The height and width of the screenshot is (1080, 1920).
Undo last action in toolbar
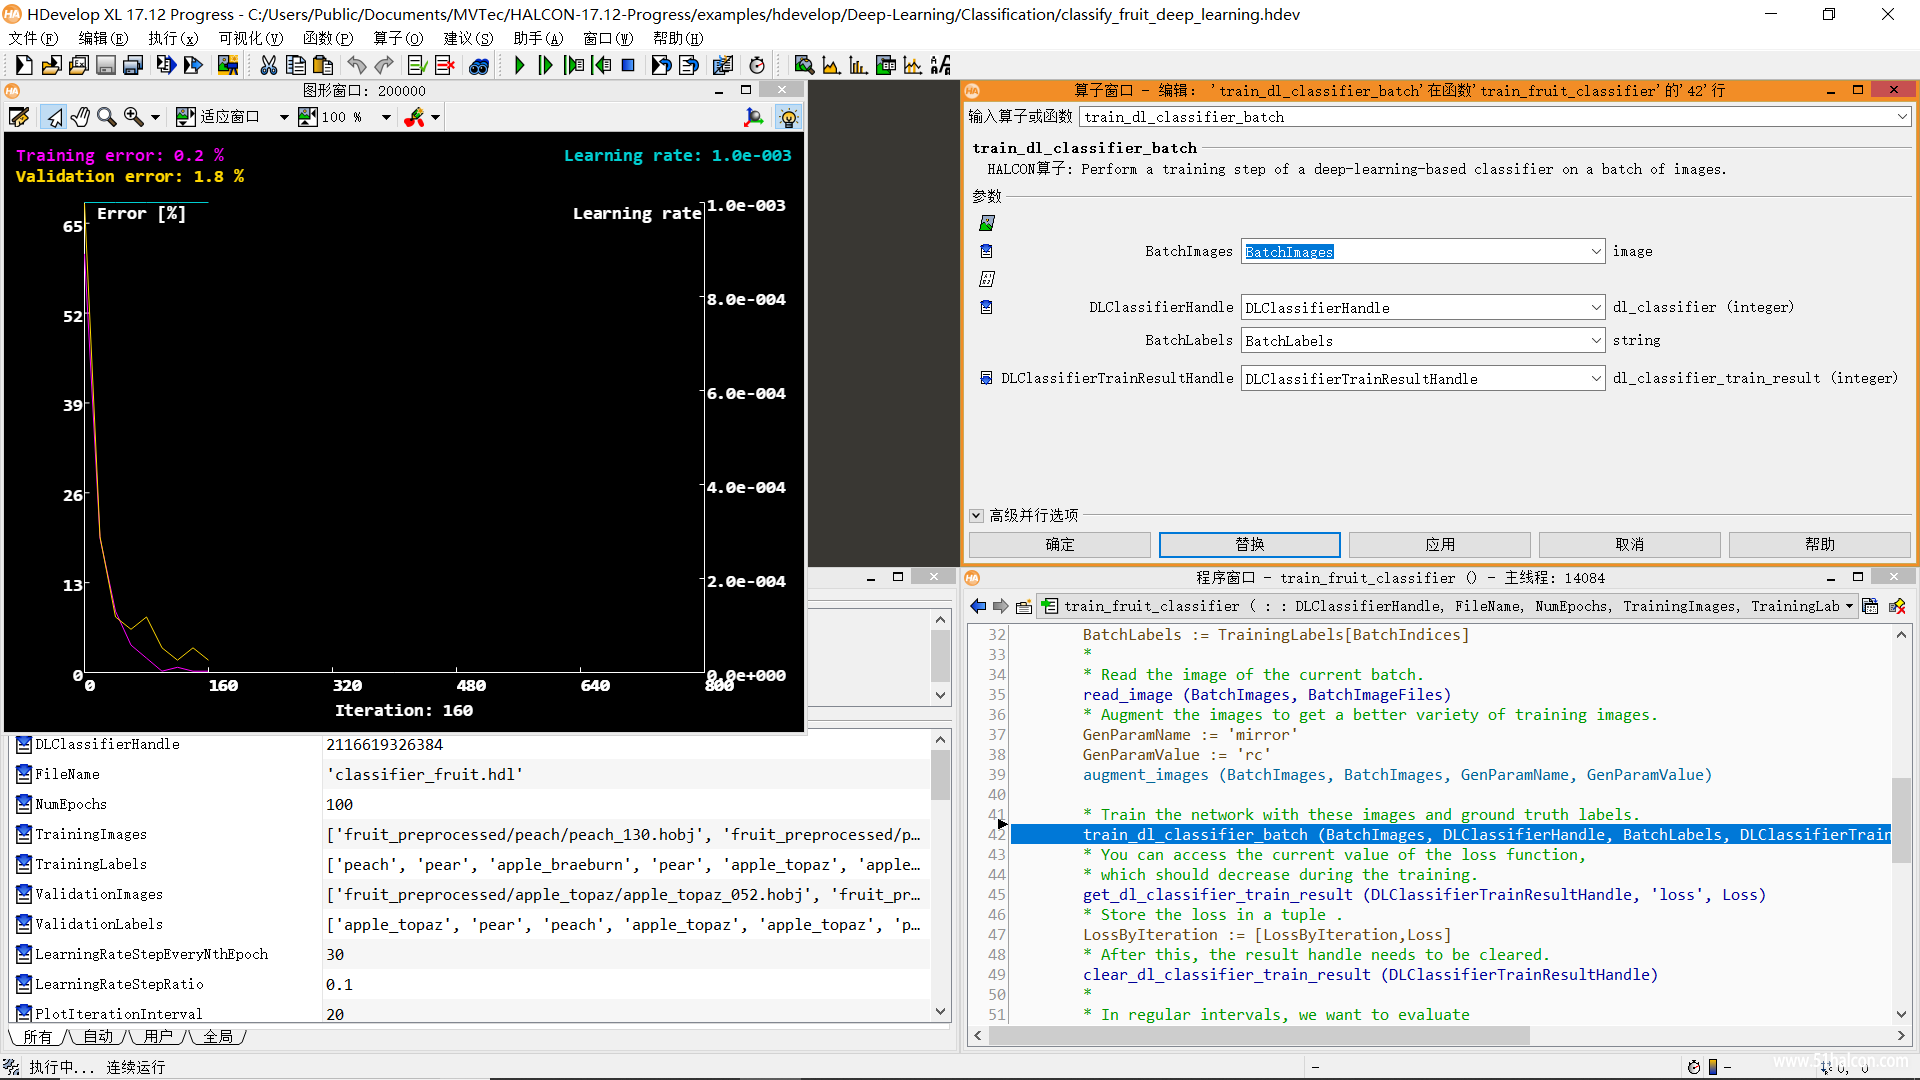357,65
